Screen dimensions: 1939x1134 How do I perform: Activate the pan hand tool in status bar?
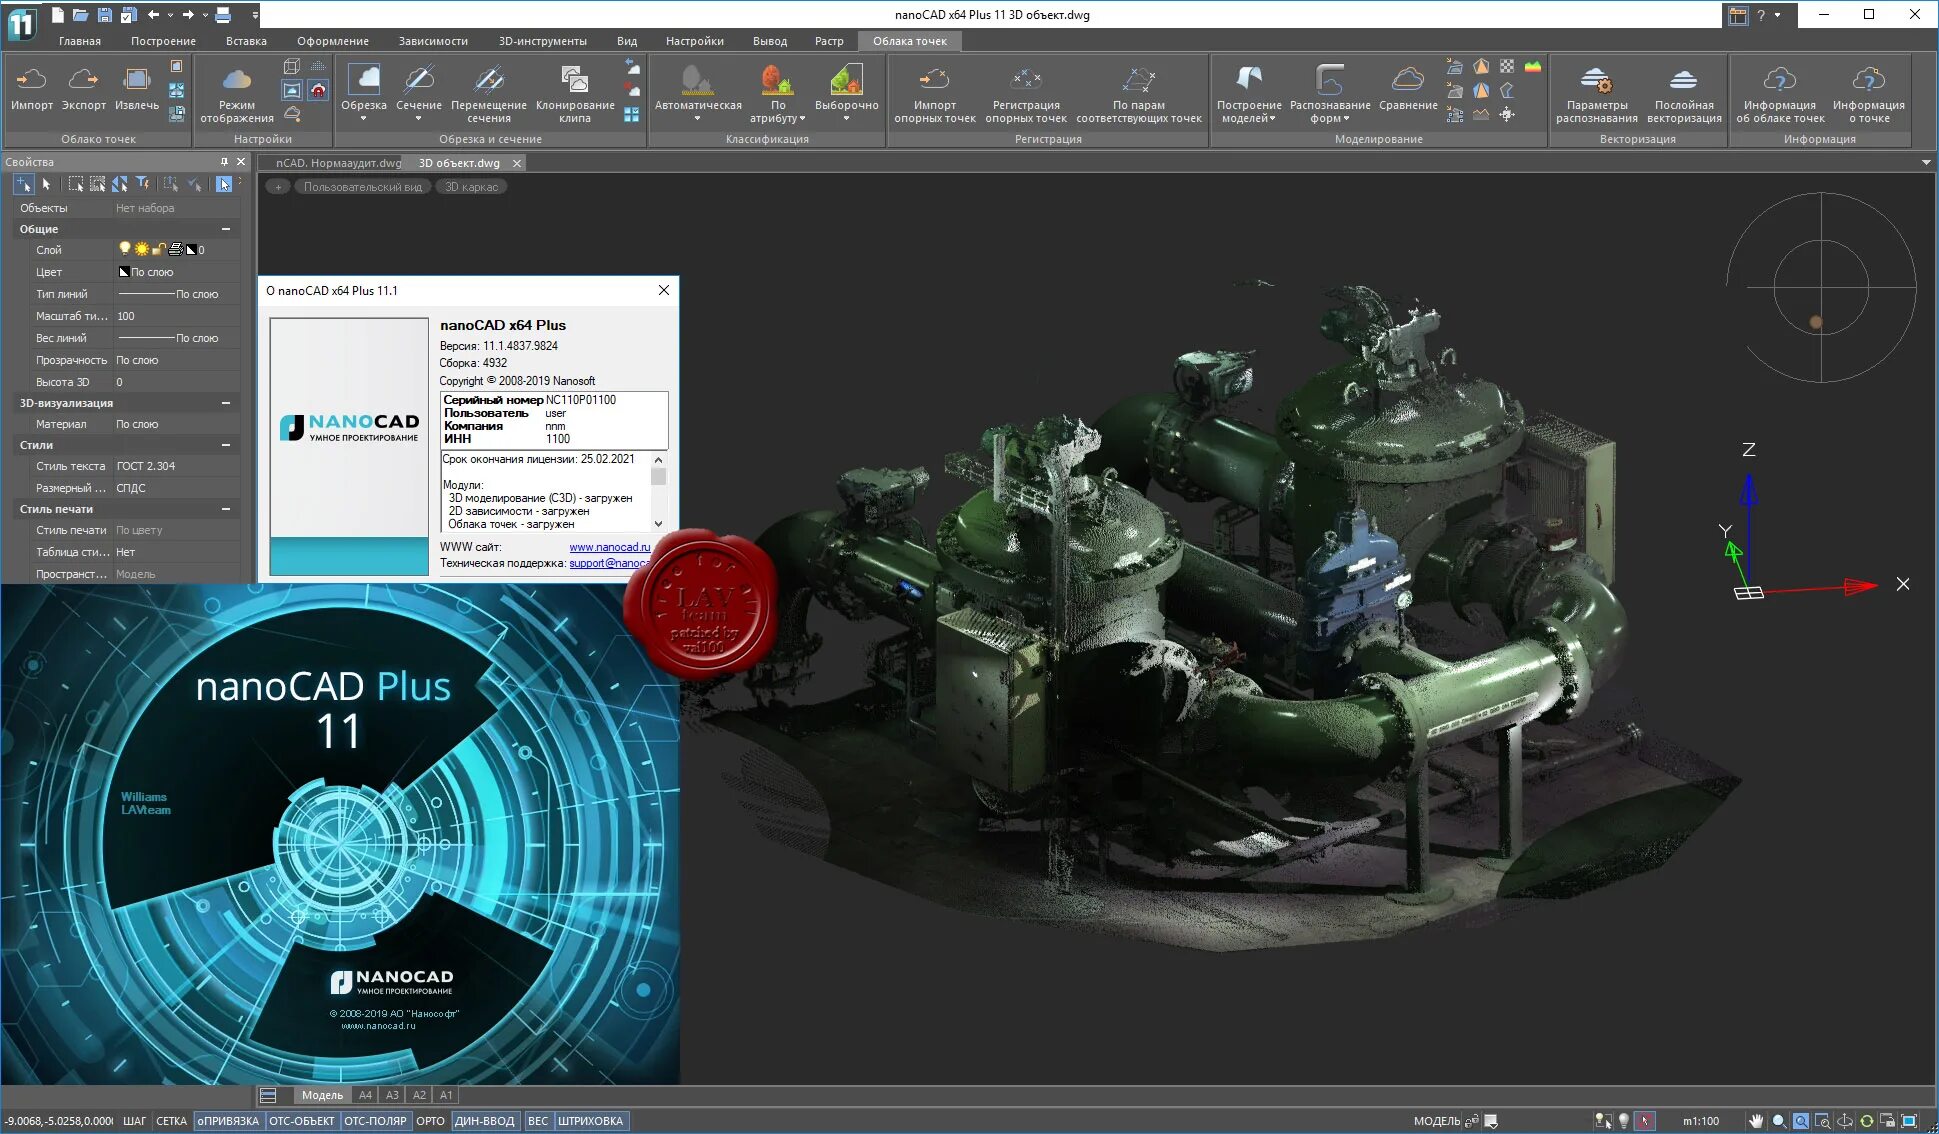coord(1756,1121)
